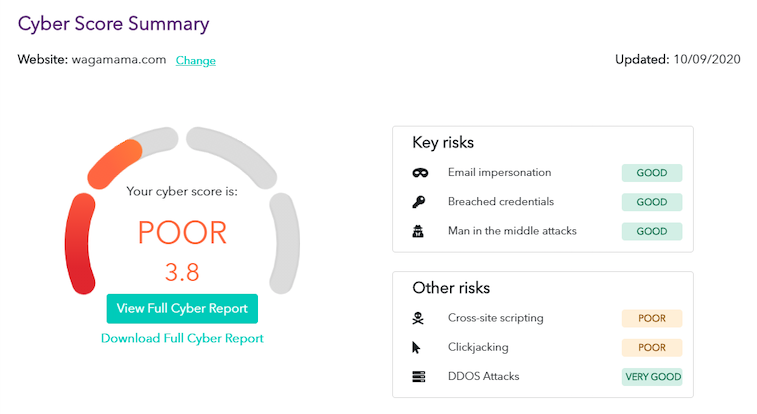Click the Other risks heading
This screenshot has width=757, height=414.
click(x=451, y=288)
